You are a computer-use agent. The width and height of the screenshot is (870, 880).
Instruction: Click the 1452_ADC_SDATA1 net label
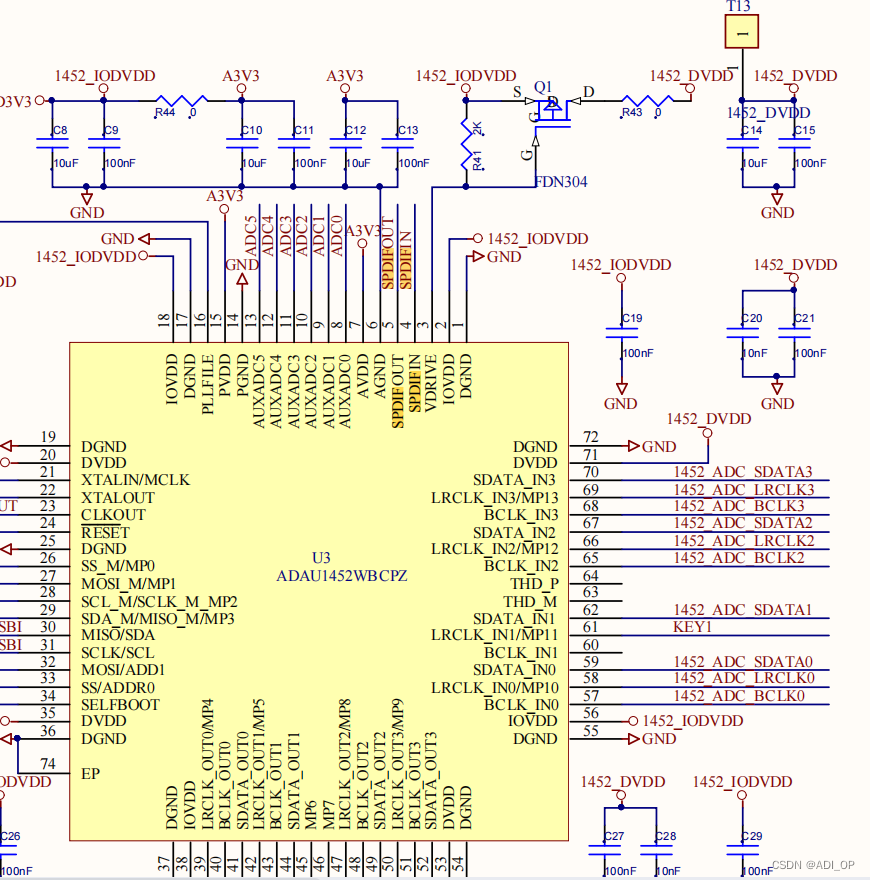pos(743,610)
